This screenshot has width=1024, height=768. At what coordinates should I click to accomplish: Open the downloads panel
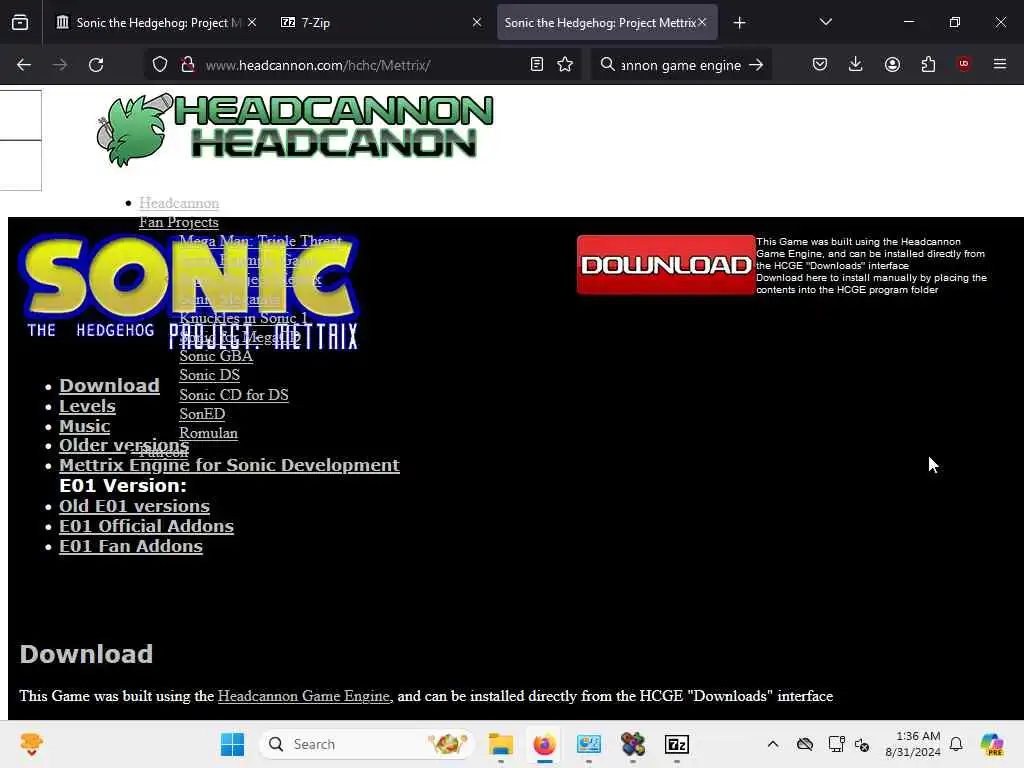point(856,65)
